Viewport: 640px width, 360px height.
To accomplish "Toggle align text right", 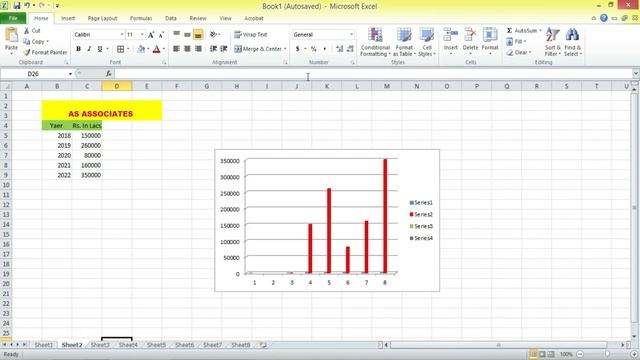I will pos(198,49).
